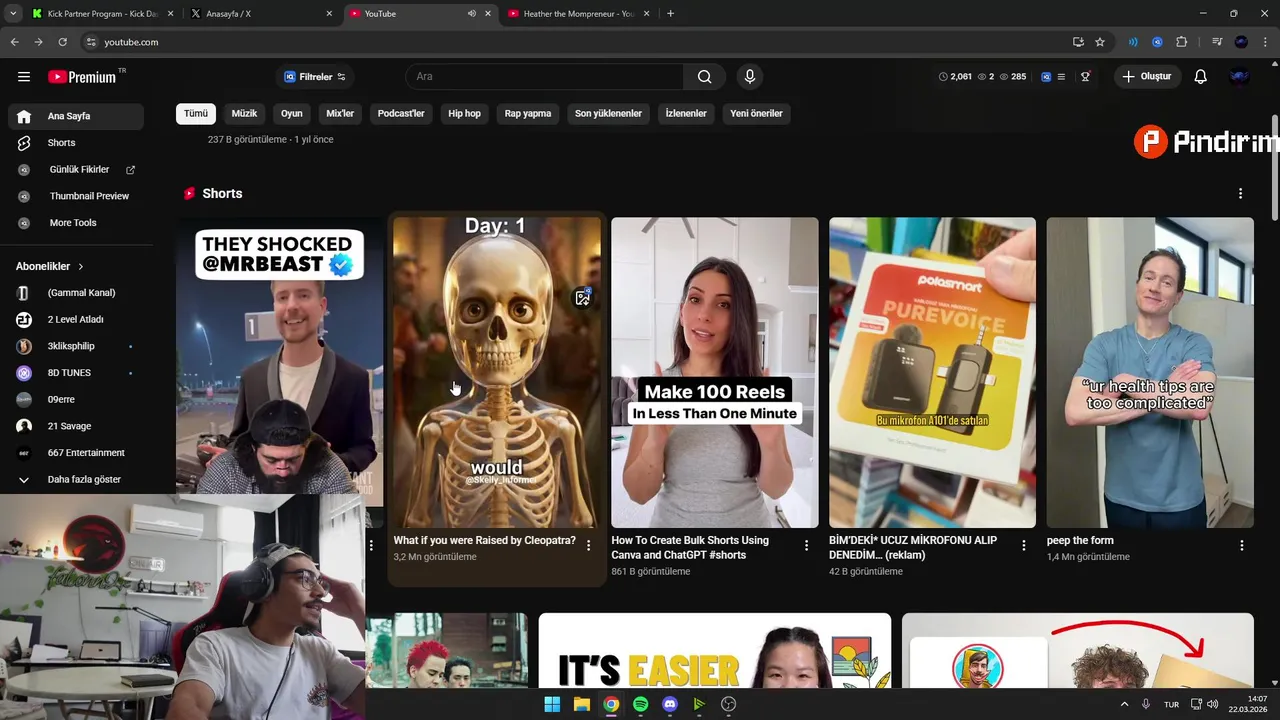Open More Tools in sidebar
1280x720 pixels.
[76, 223]
